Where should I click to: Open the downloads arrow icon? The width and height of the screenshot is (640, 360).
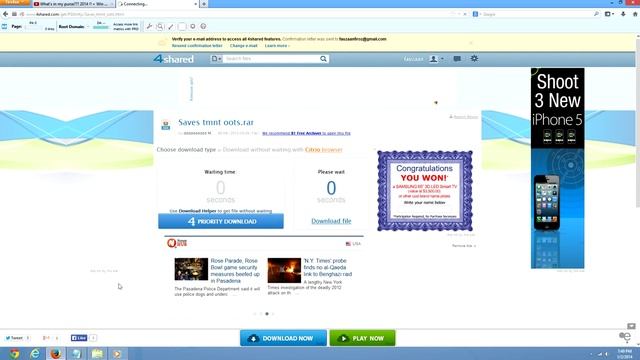tap(623, 14)
